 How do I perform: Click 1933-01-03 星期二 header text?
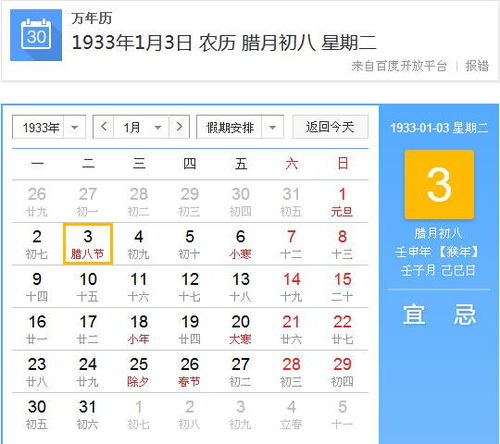point(439,128)
